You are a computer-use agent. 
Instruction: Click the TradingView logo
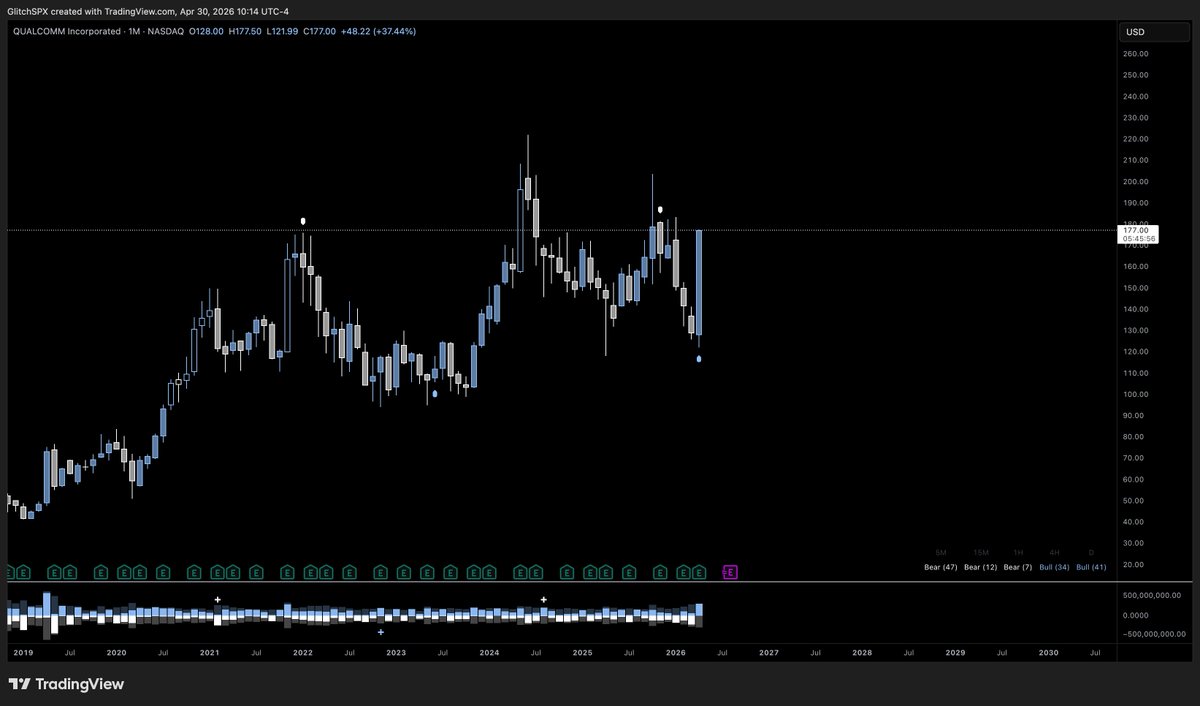pos(66,685)
